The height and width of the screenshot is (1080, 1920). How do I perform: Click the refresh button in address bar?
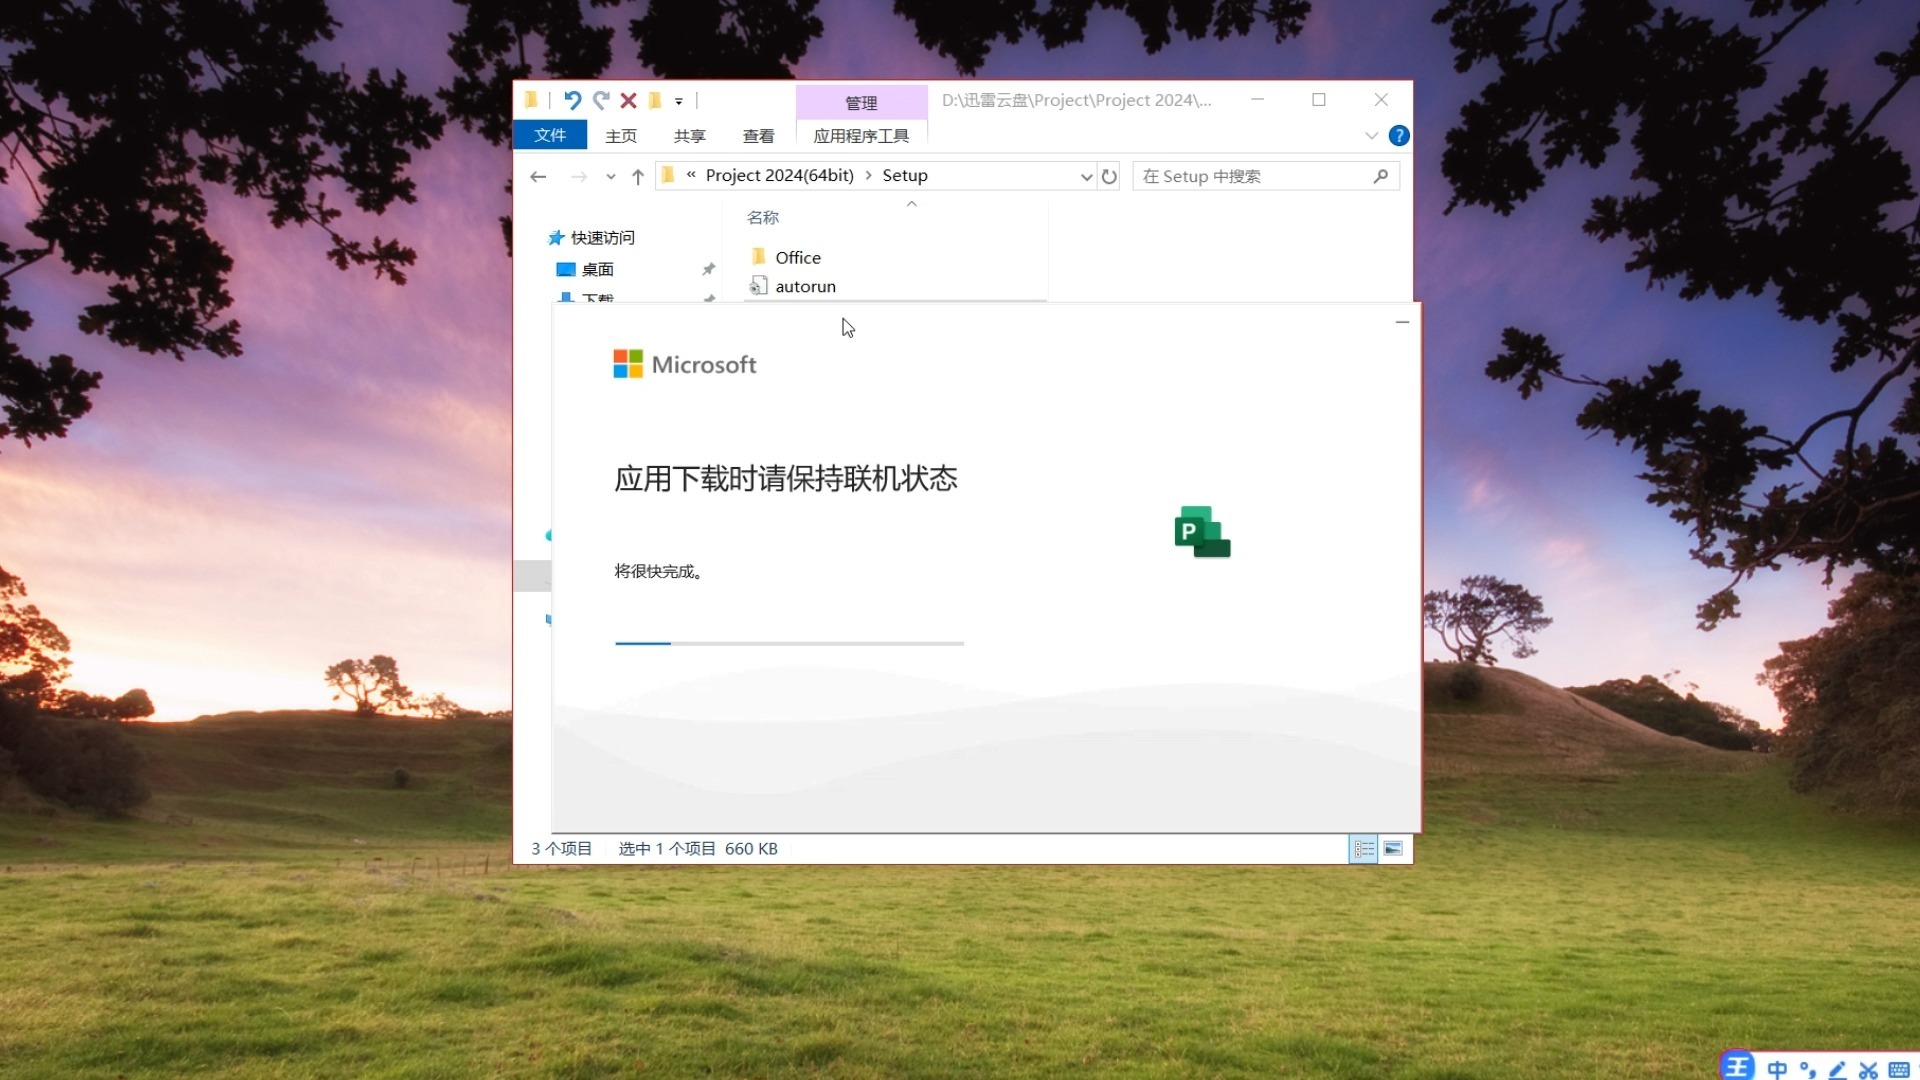click(1110, 176)
